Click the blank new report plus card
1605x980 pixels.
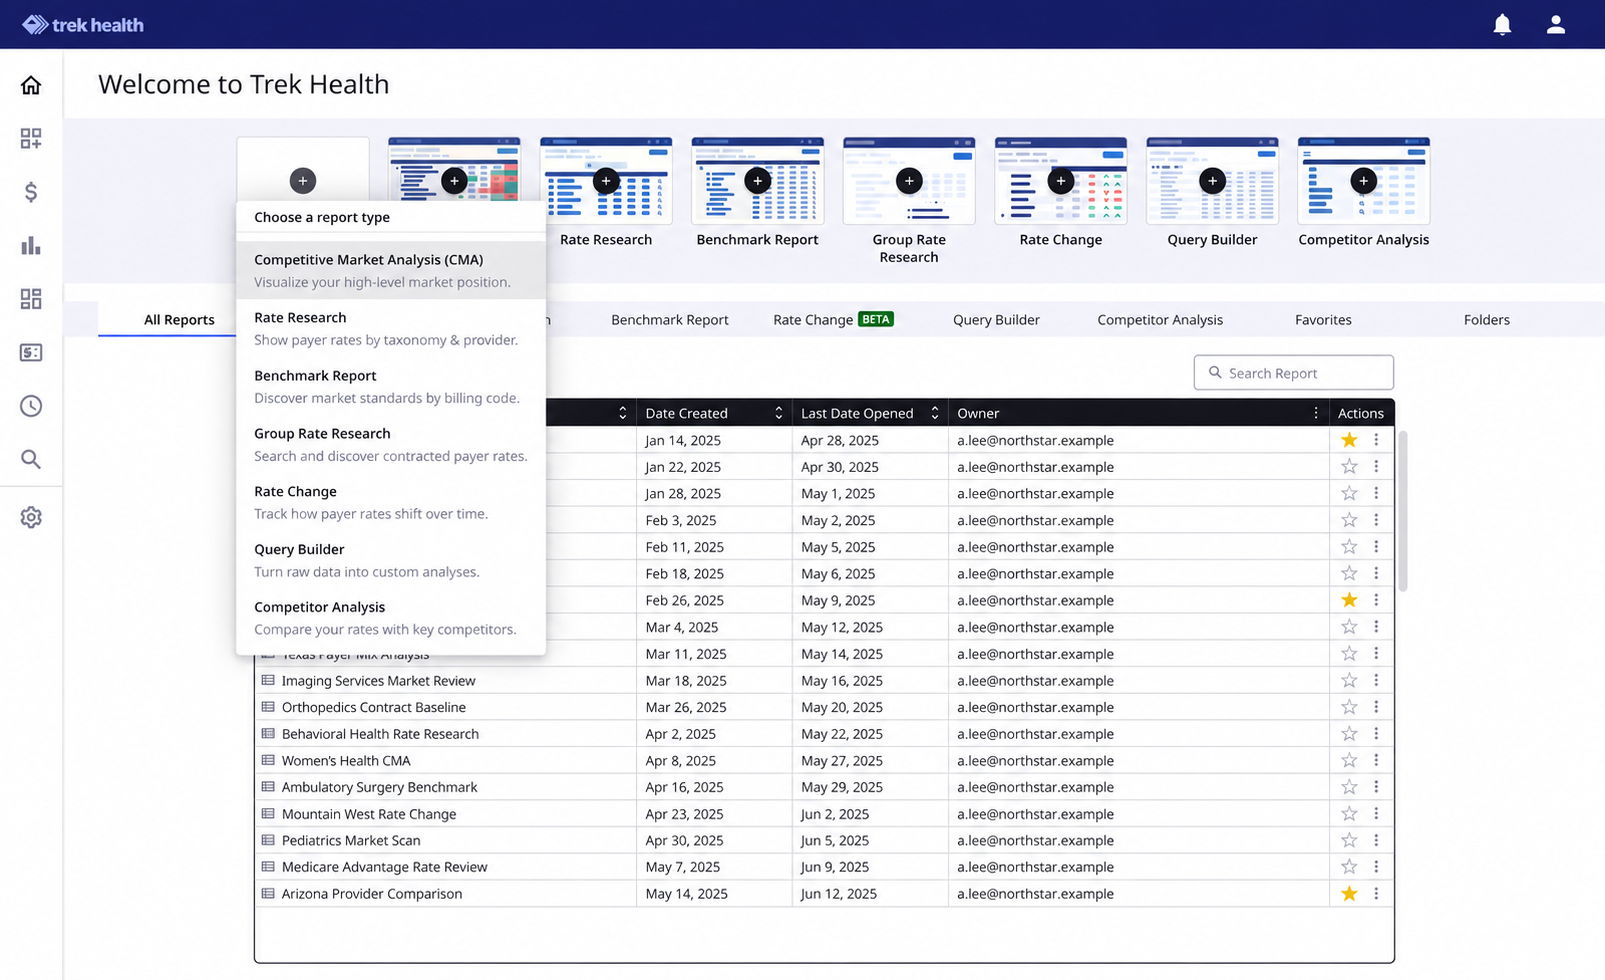[303, 180]
